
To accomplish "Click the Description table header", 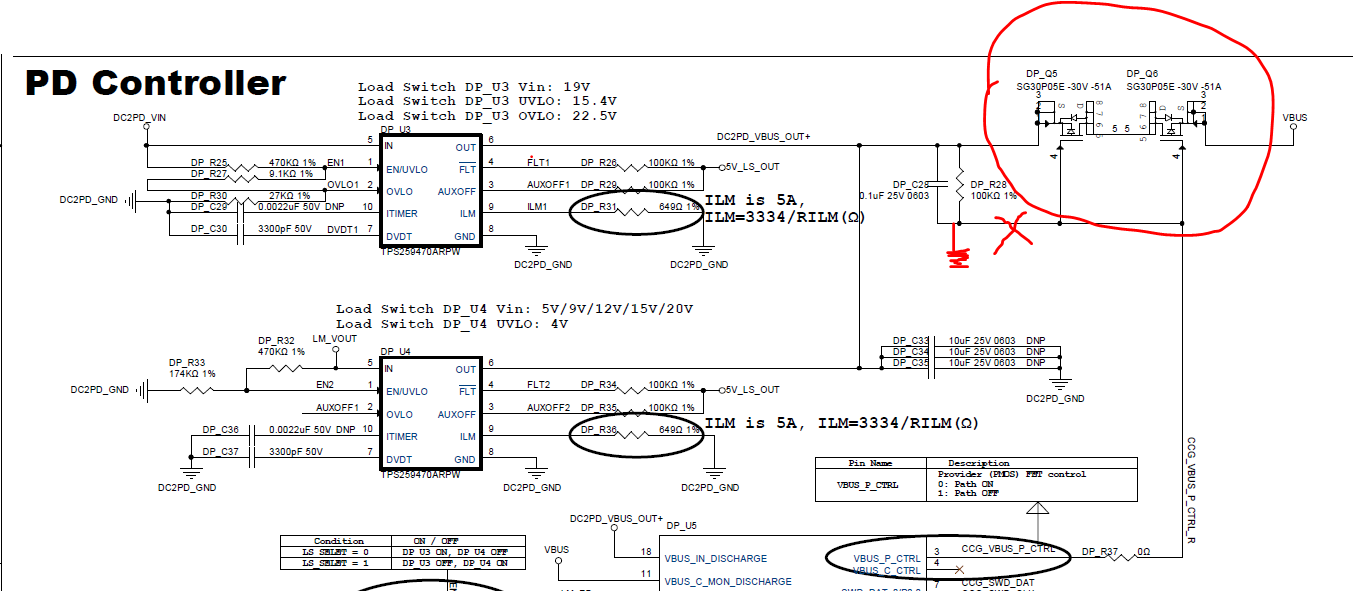I will coord(979,463).
